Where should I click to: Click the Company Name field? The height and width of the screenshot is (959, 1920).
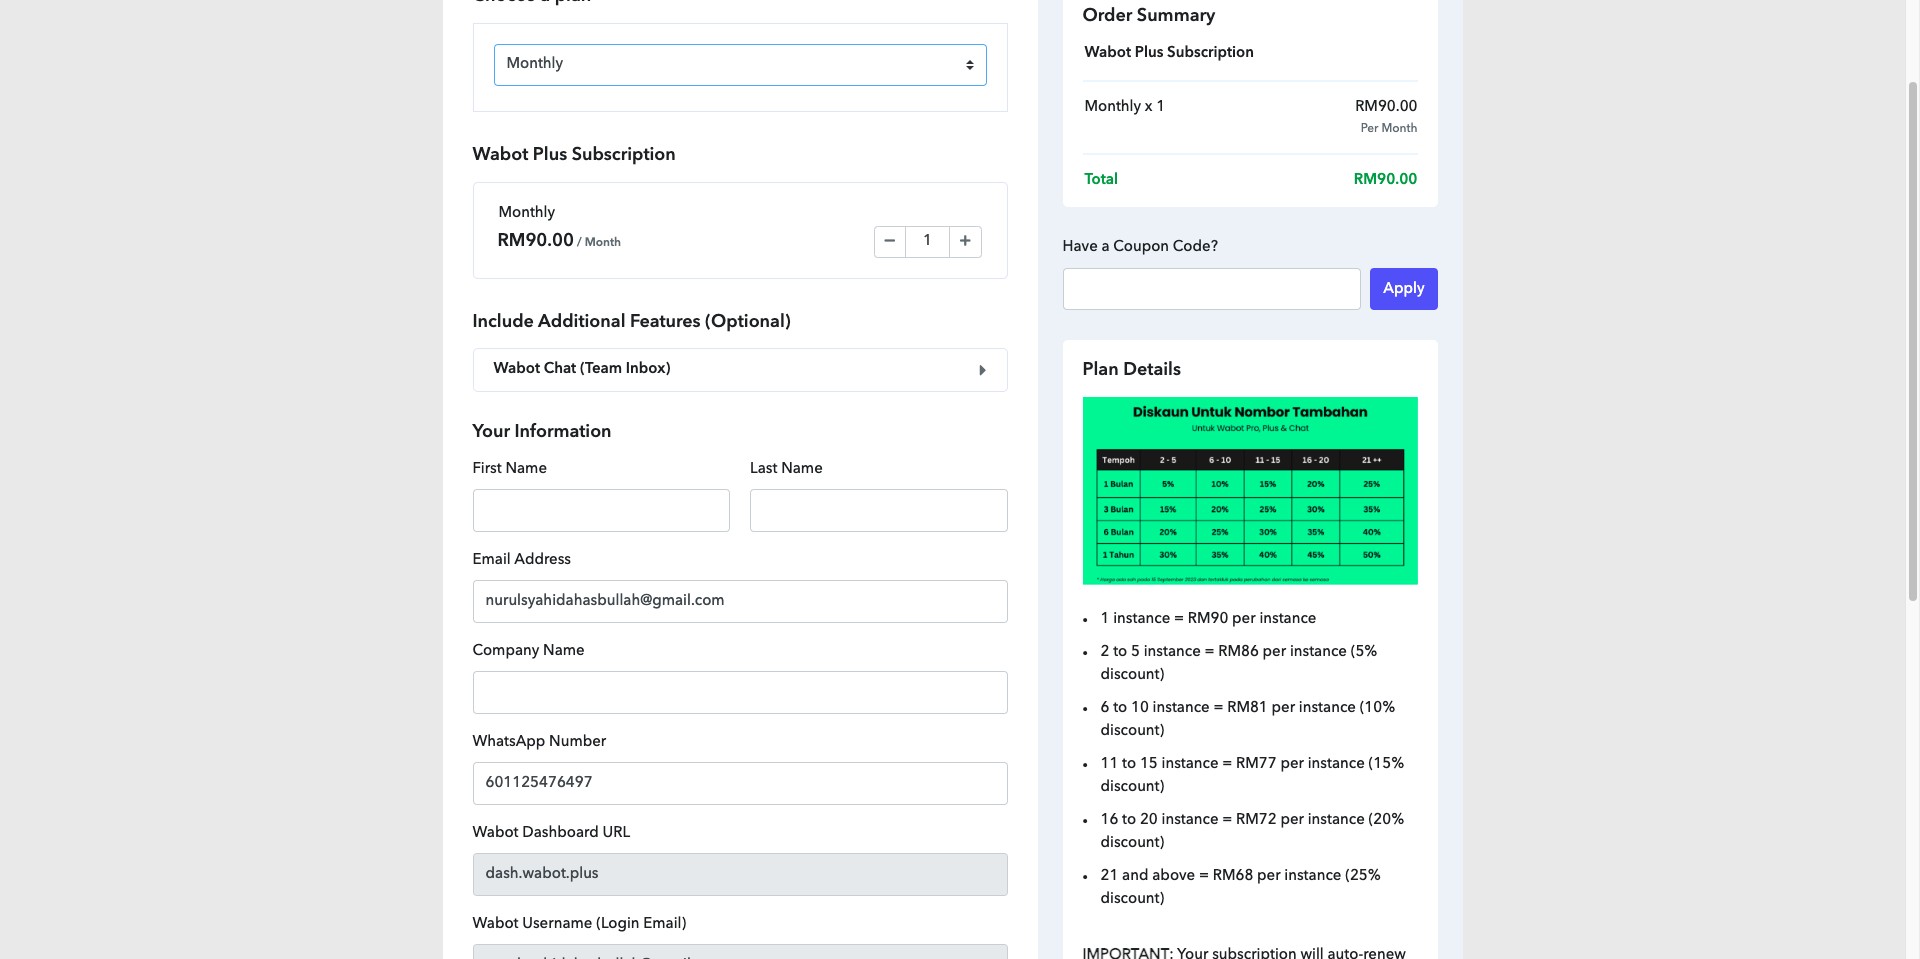(x=740, y=692)
